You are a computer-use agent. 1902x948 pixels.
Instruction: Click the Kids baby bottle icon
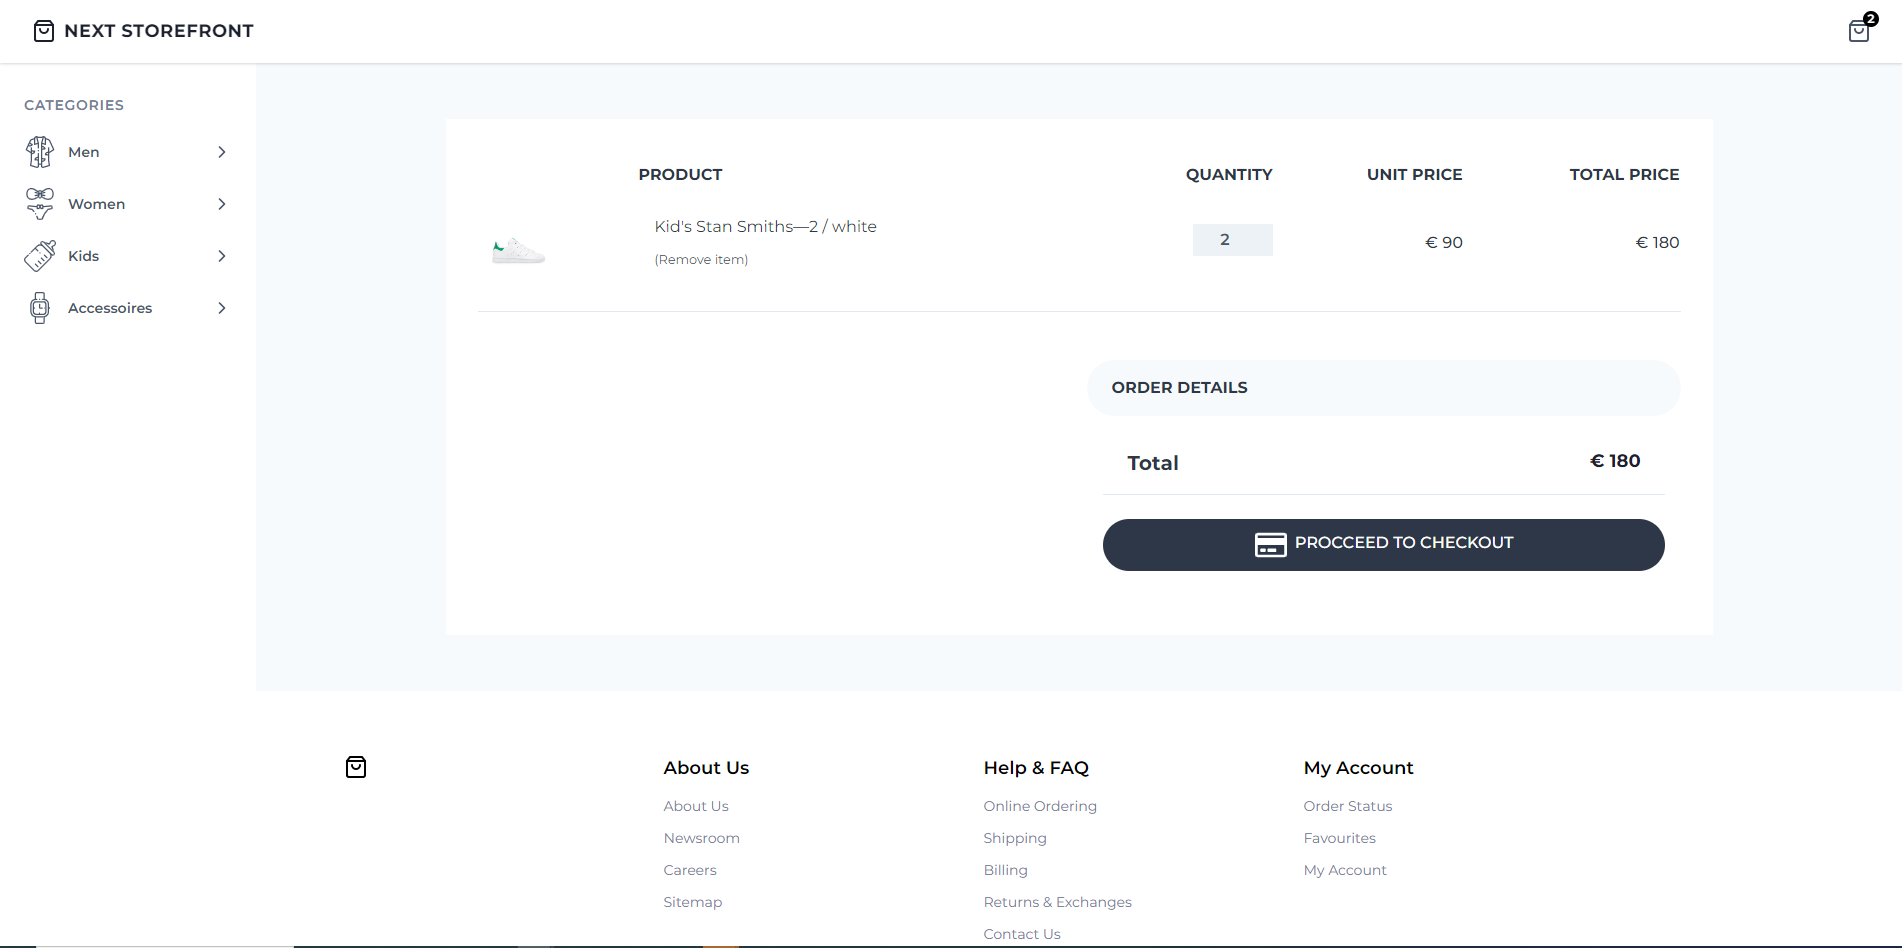pyautogui.click(x=40, y=256)
